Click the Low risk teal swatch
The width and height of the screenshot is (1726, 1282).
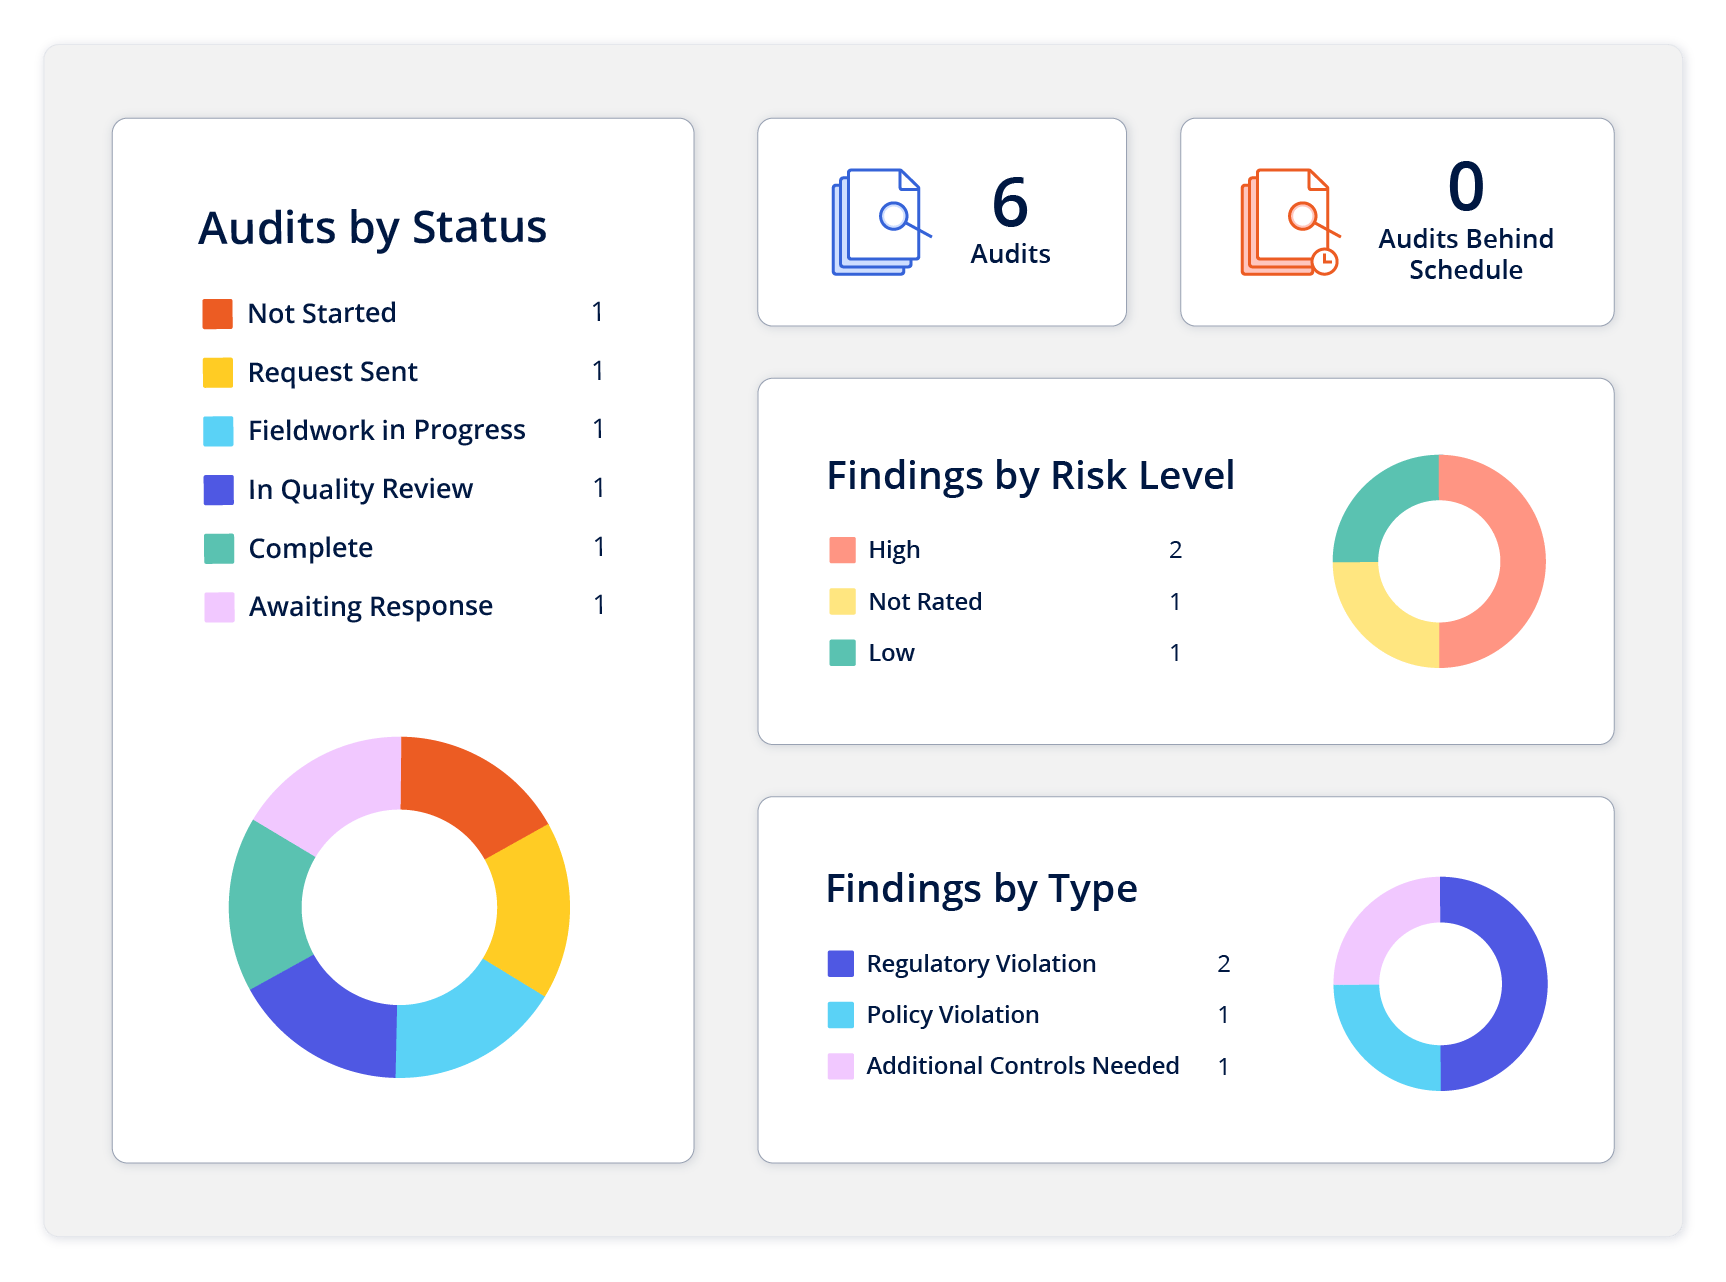point(842,653)
